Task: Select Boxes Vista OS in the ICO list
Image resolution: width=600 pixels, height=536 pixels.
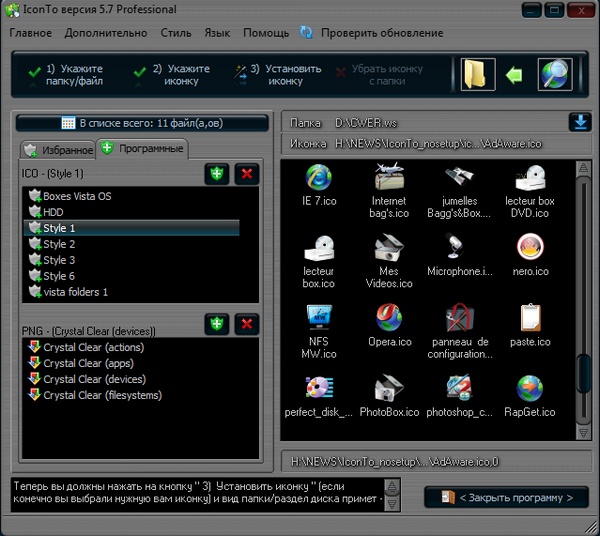Action: [x=77, y=196]
